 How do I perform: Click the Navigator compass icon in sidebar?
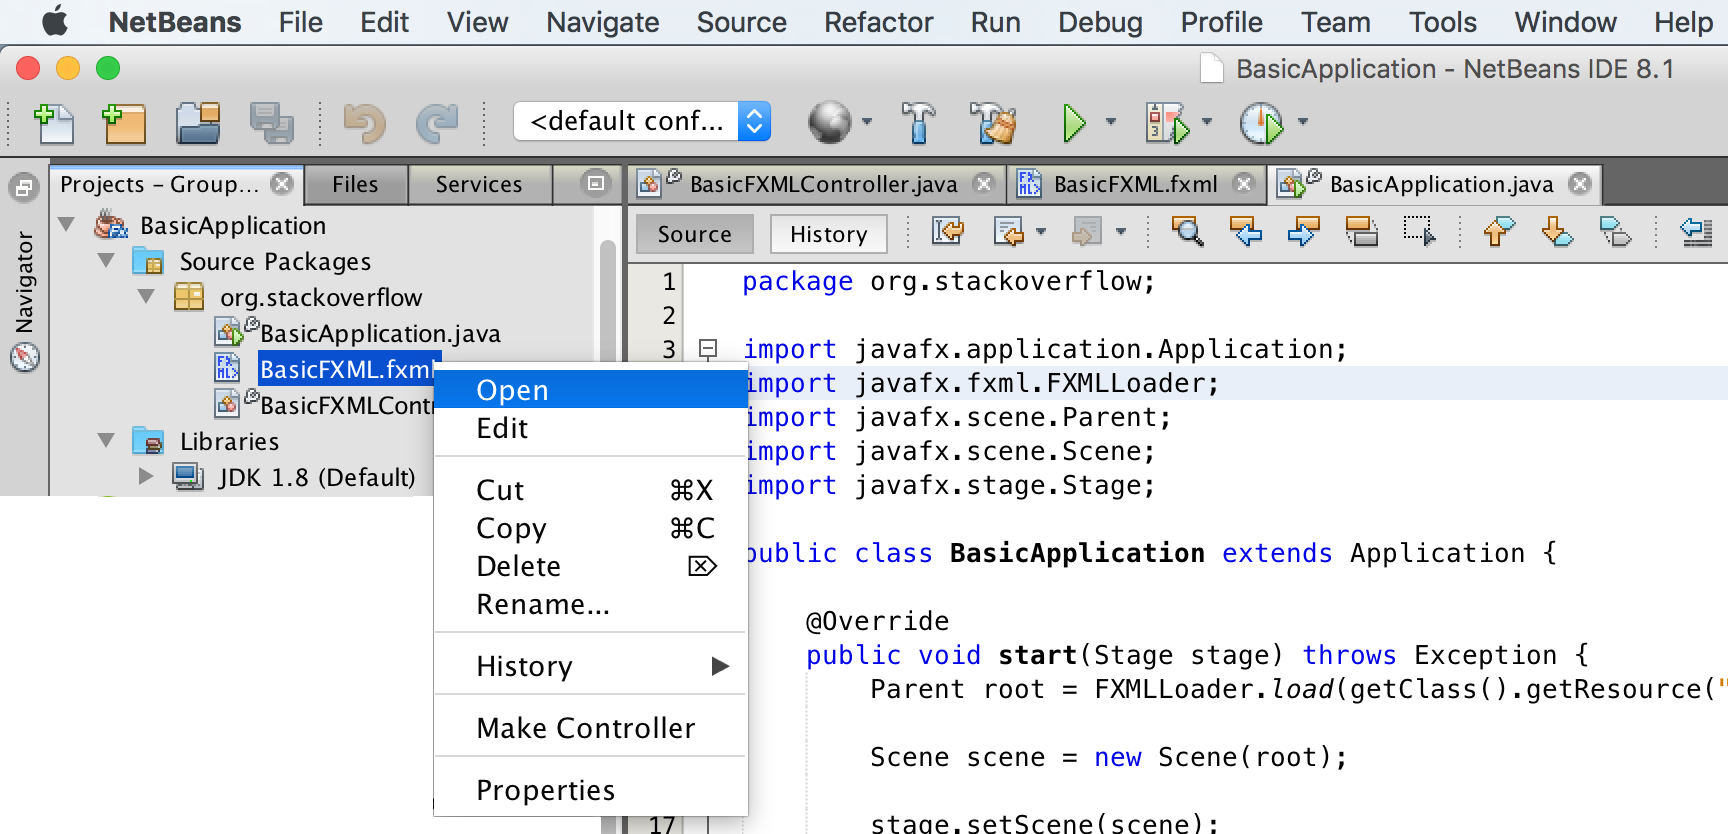(x=24, y=357)
